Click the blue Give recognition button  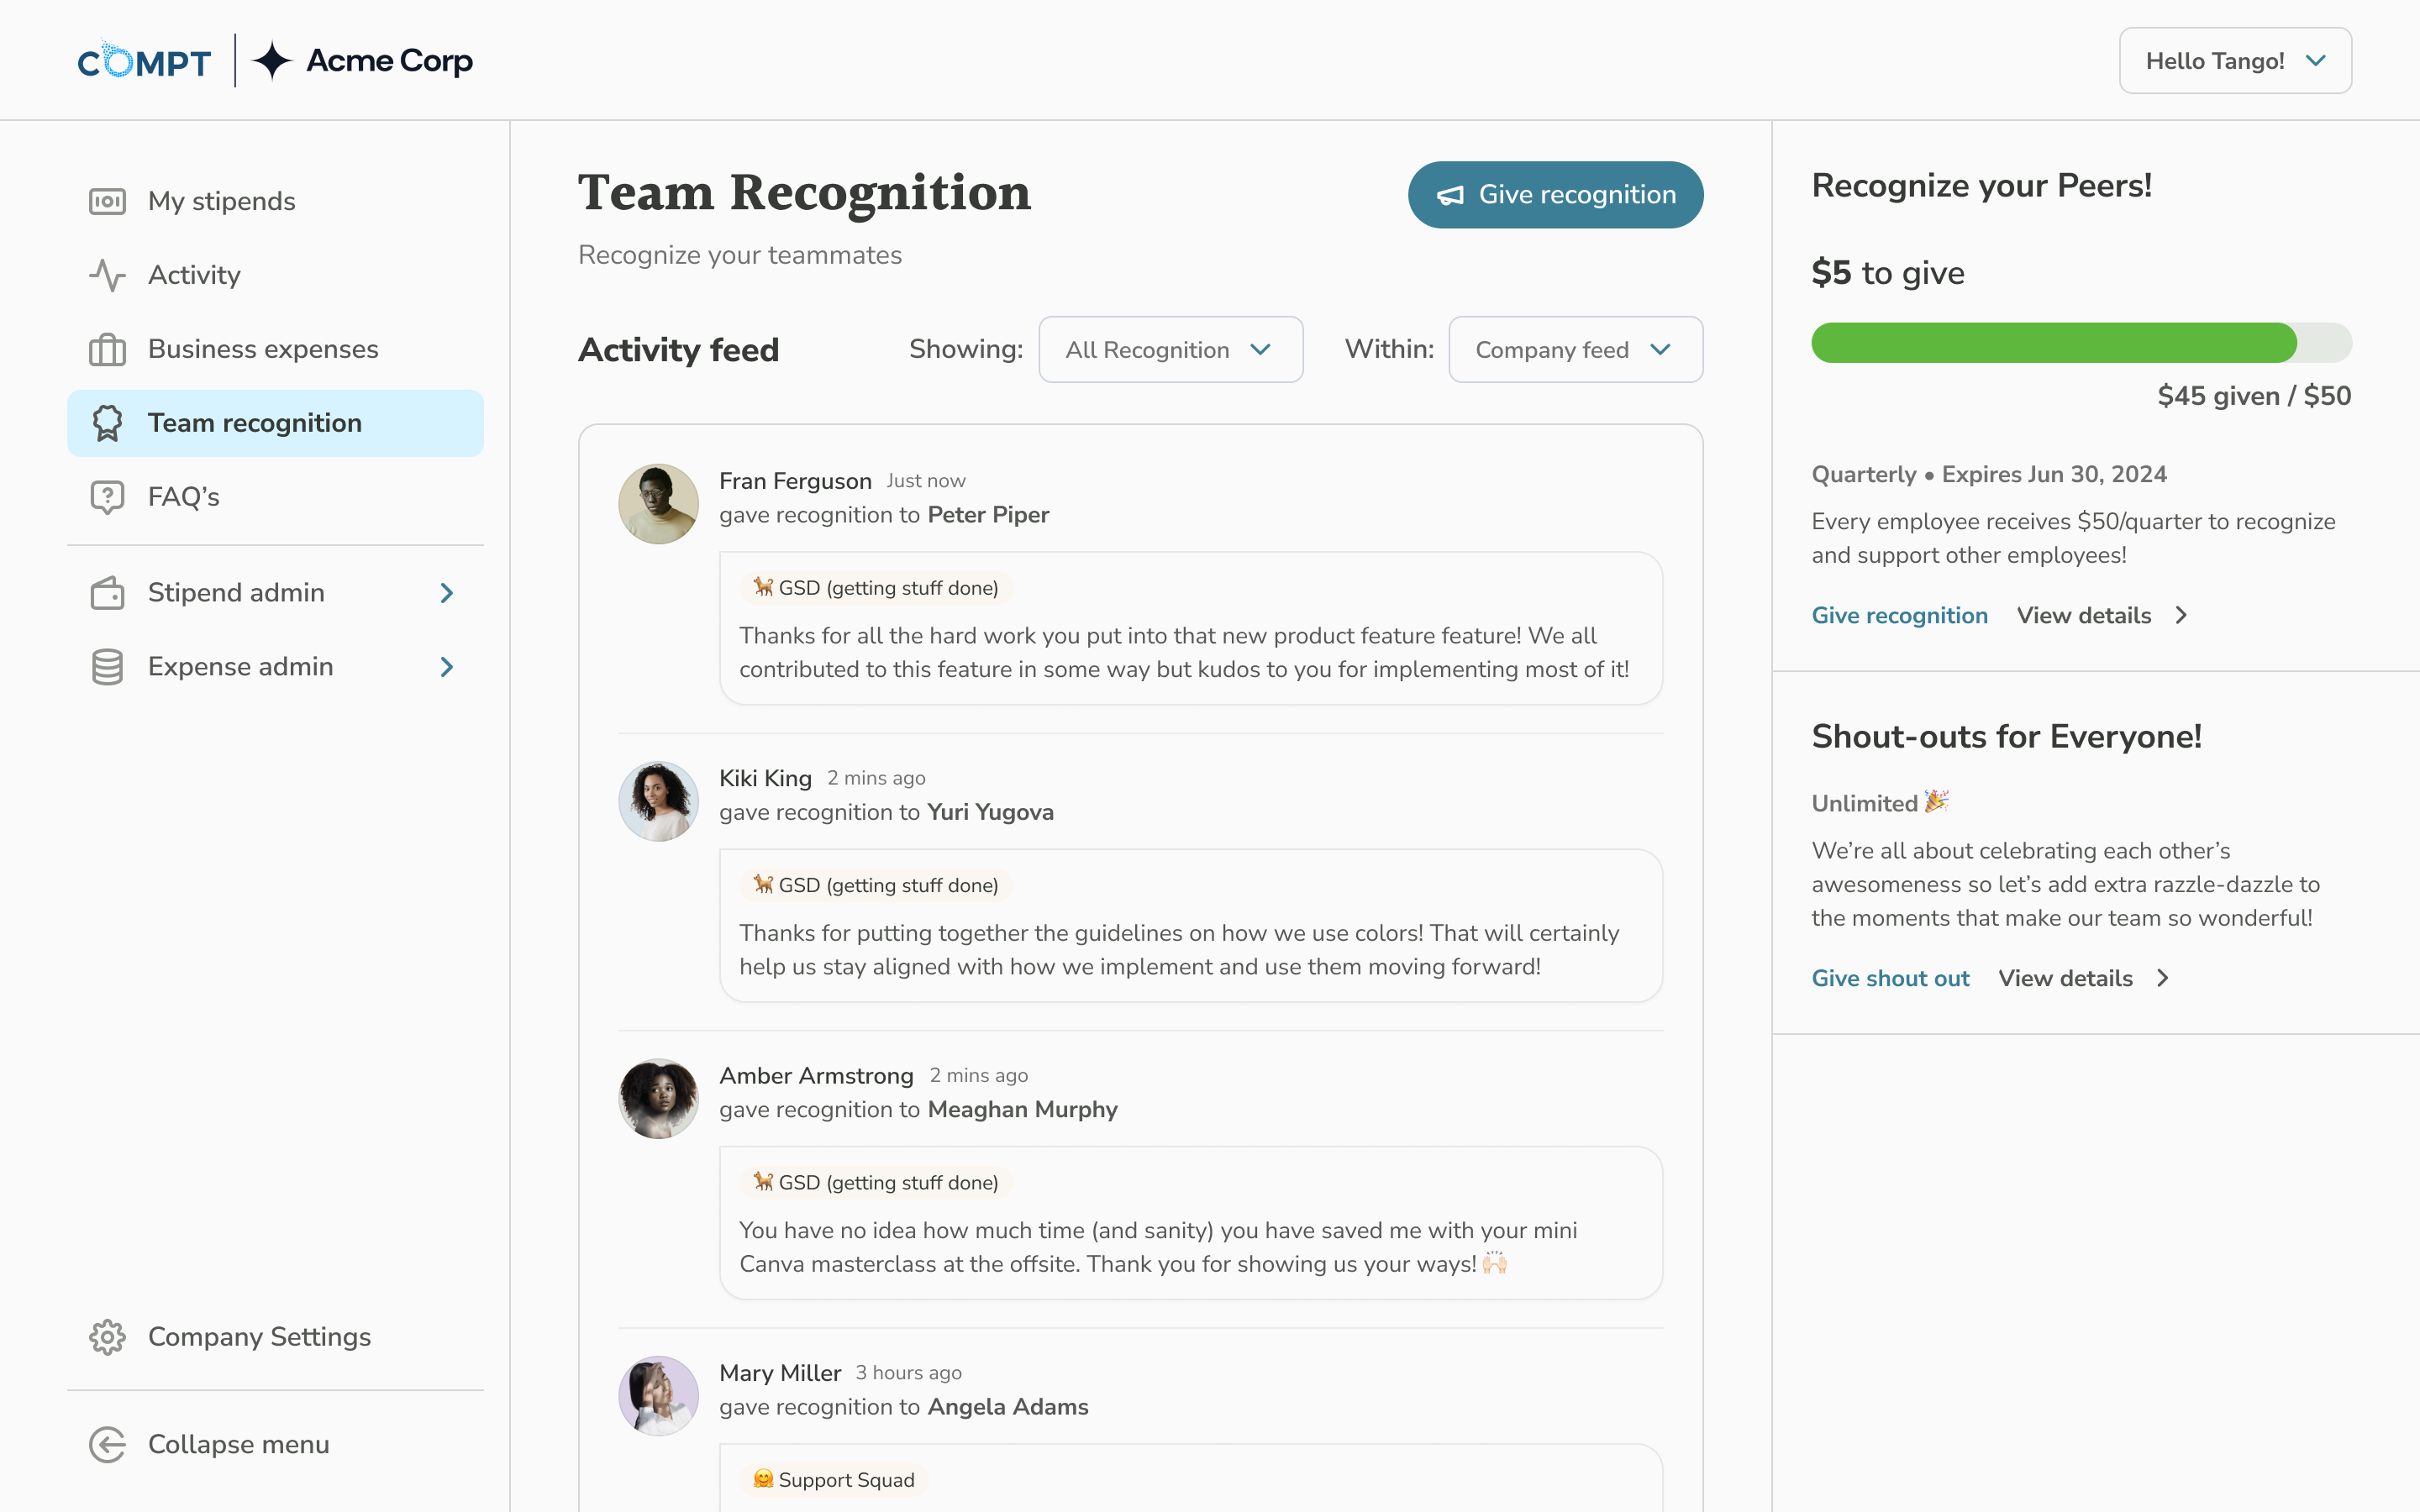(x=1555, y=195)
